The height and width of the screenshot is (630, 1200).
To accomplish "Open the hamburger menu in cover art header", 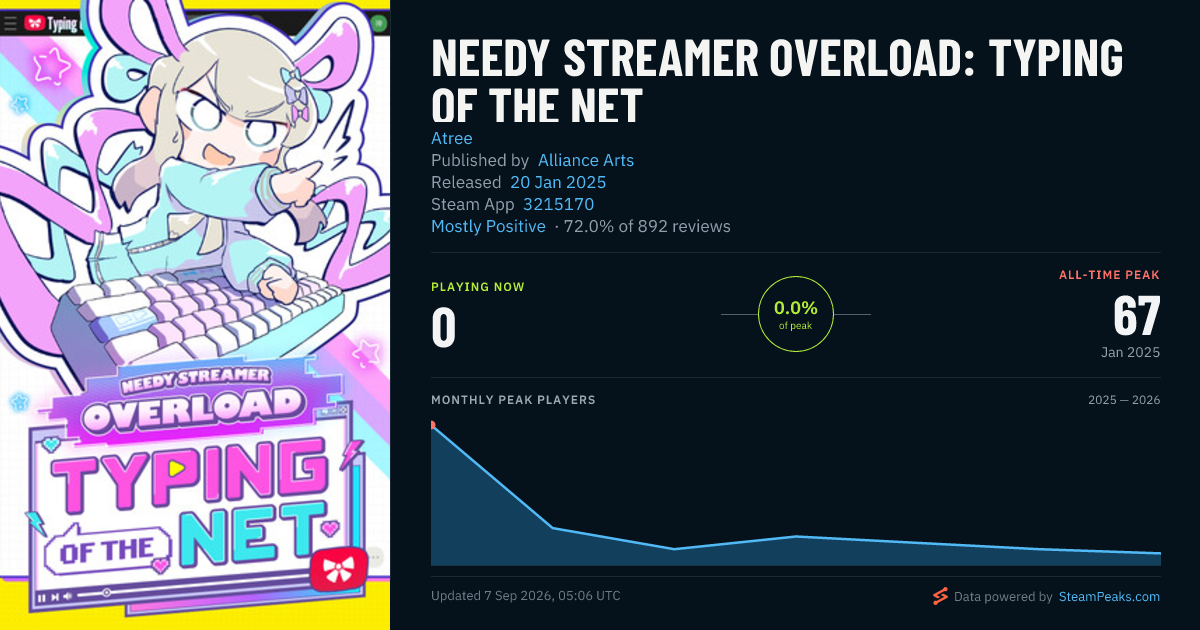I will point(11,22).
